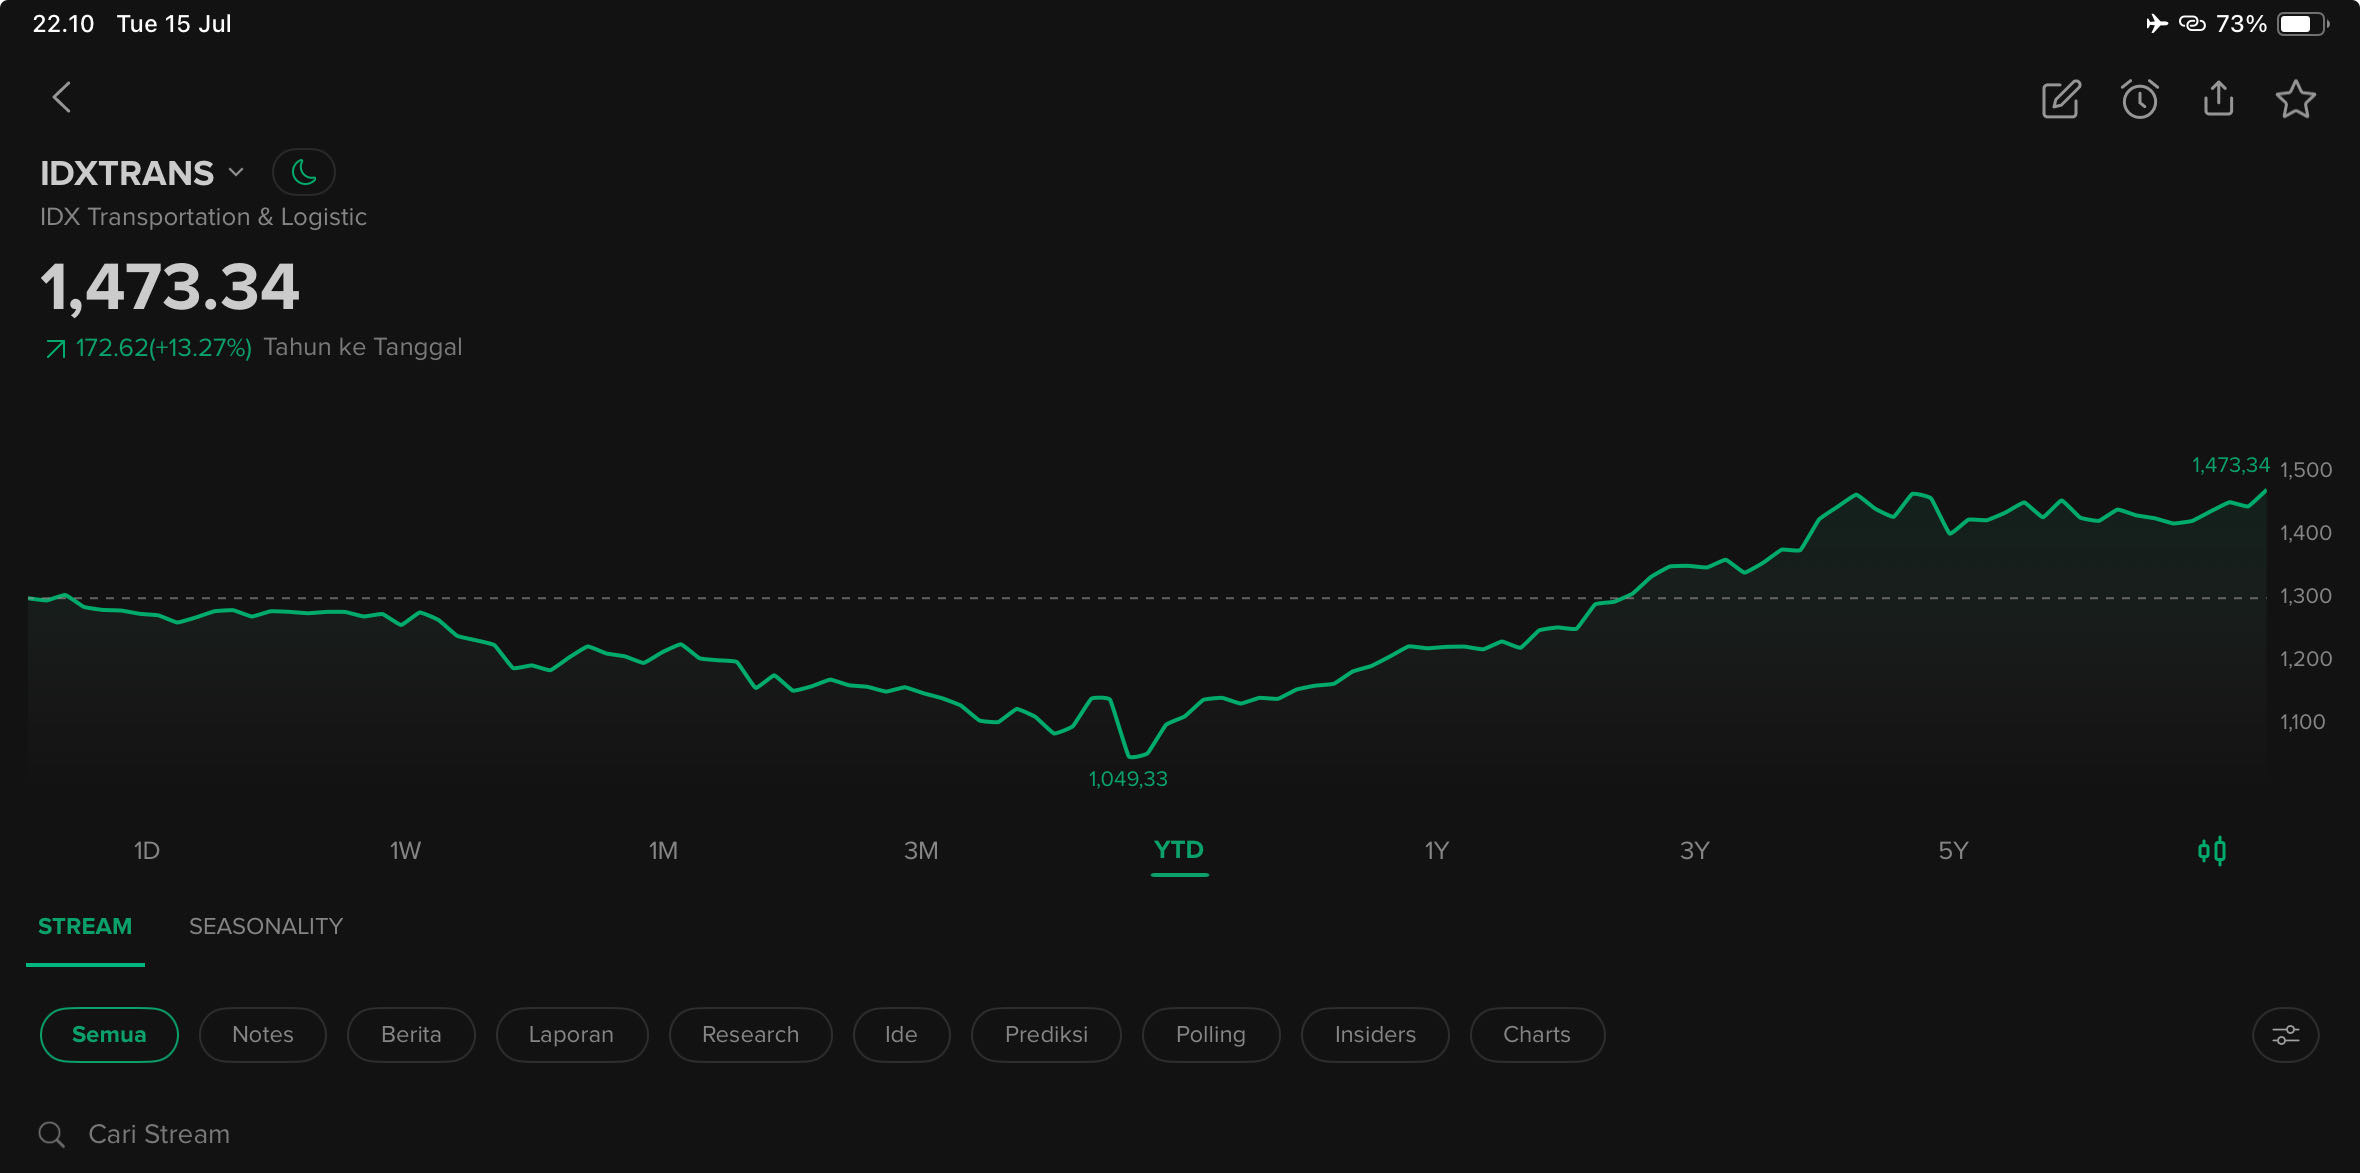Tap the 1,100 axis label
2360x1173 pixels.
click(2303, 722)
